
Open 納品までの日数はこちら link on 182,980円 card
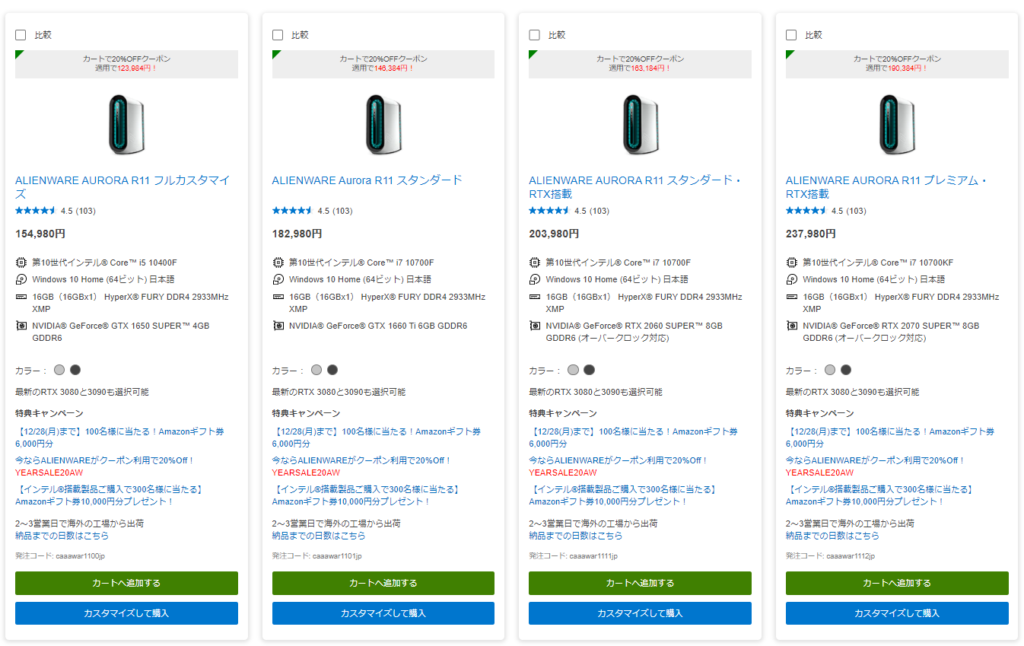tap(319, 536)
